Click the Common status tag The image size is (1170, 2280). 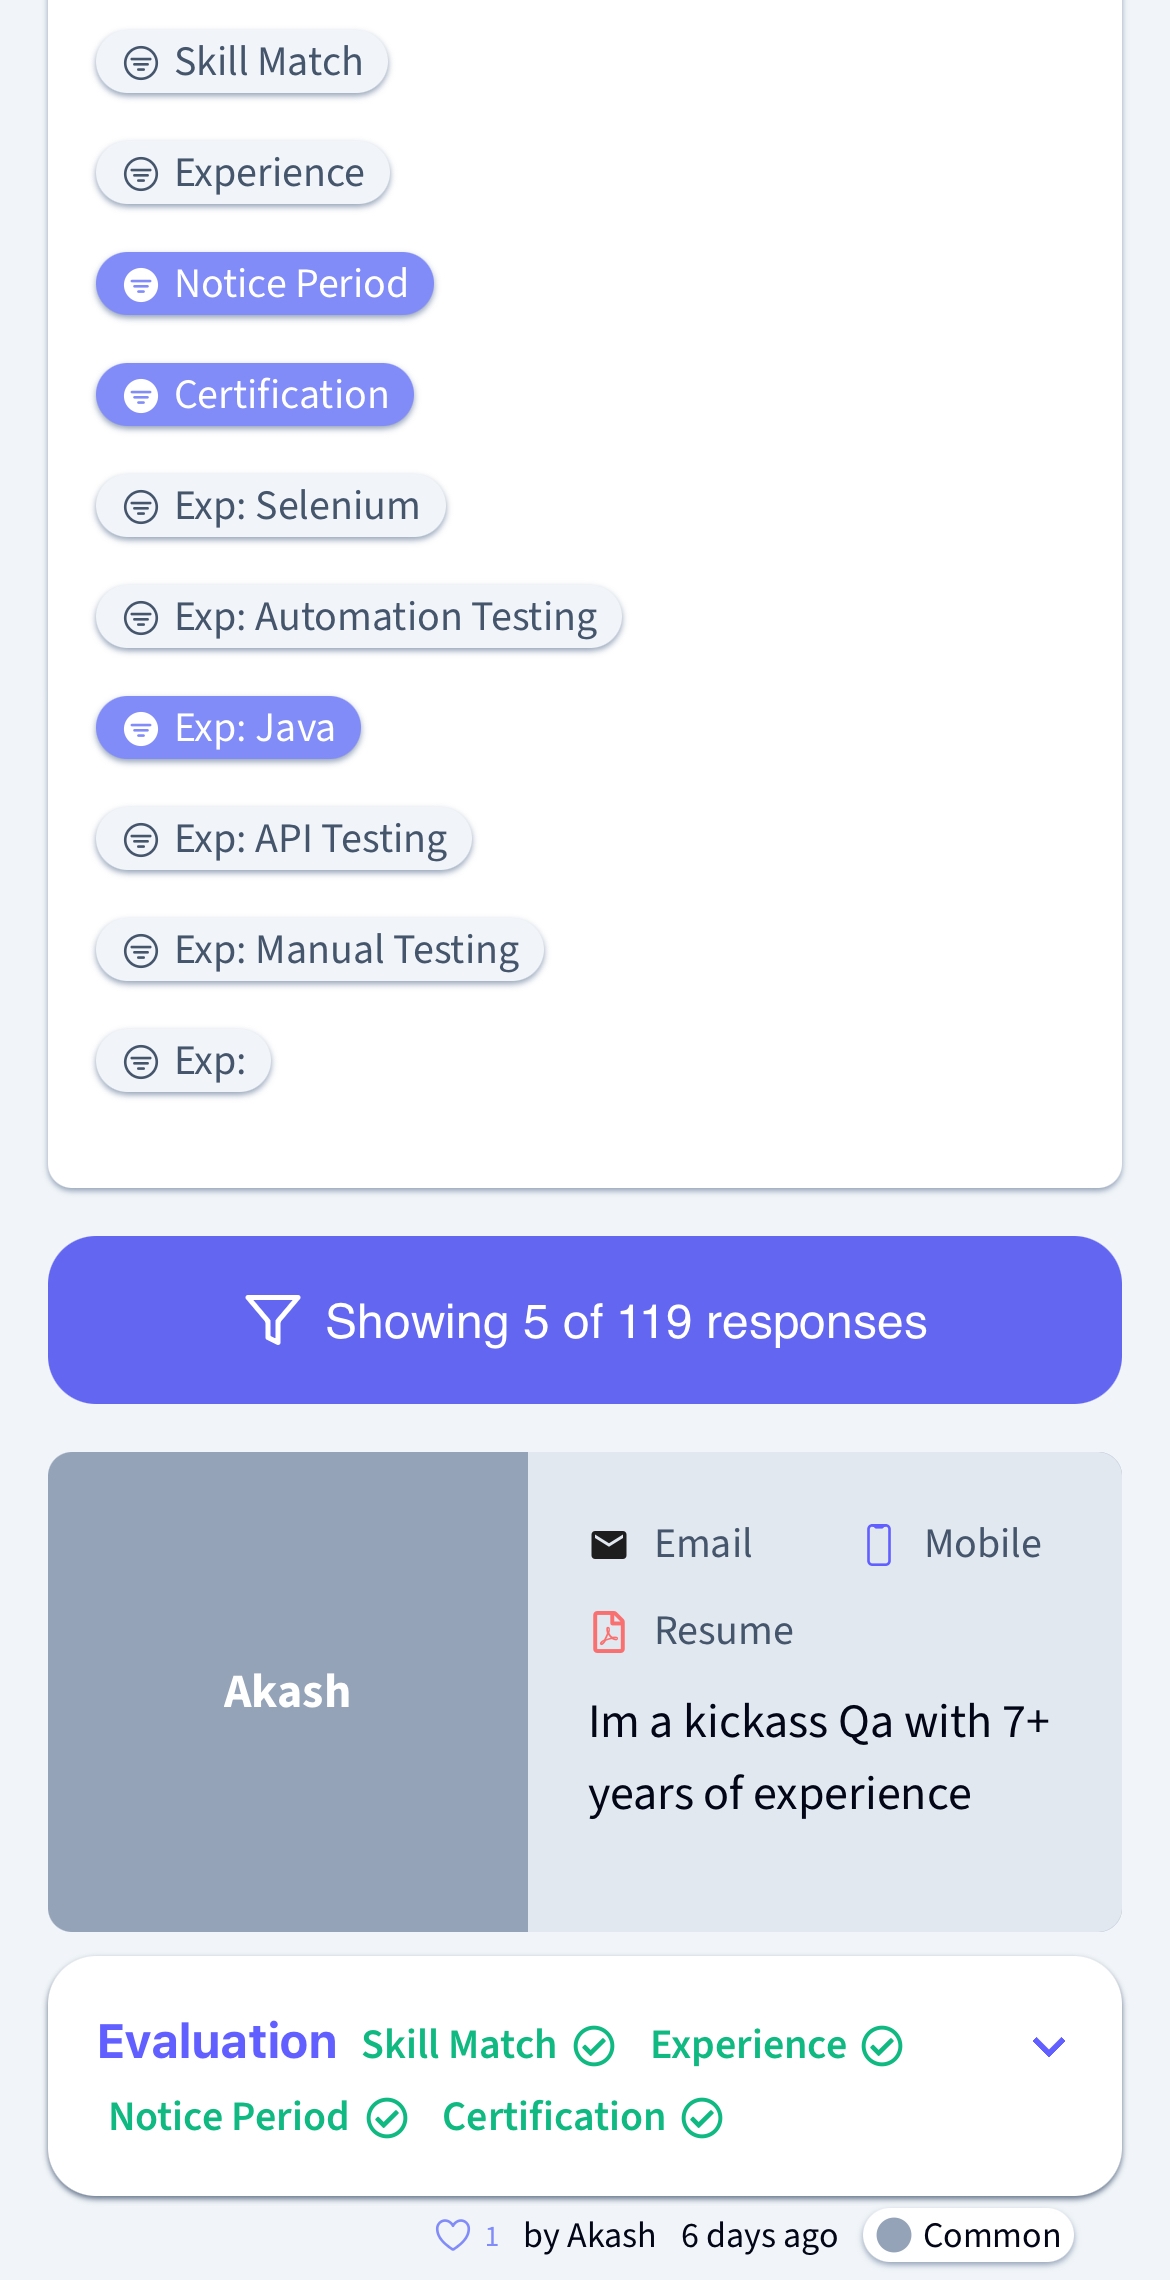click(969, 2235)
